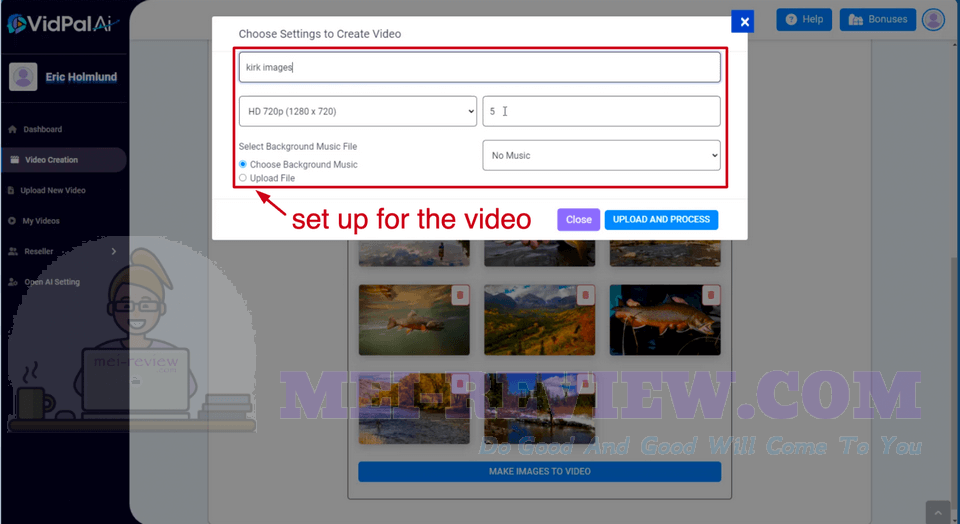
Task: Select the autumn mountain valley thumbnail
Action: click(x=539, y=320)
